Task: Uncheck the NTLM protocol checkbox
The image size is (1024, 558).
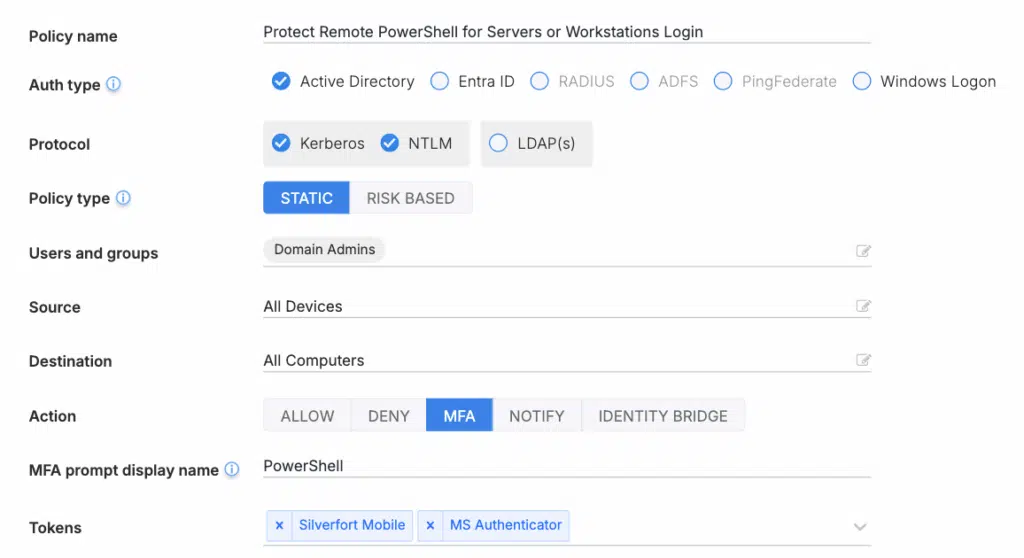Action: tap(390, 143)
